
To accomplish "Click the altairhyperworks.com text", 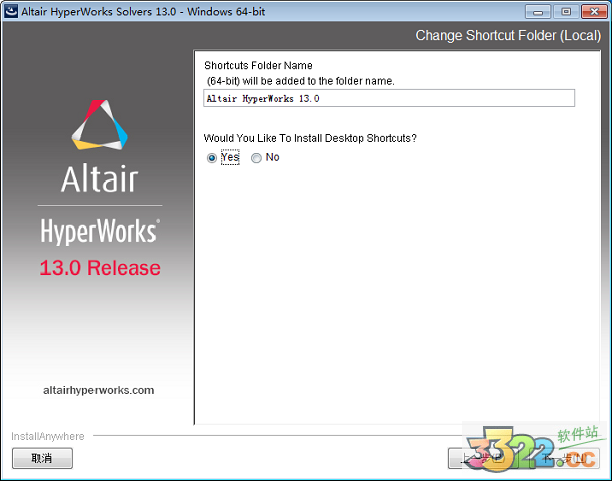I will pyautogui.click(x=98, y=390).
